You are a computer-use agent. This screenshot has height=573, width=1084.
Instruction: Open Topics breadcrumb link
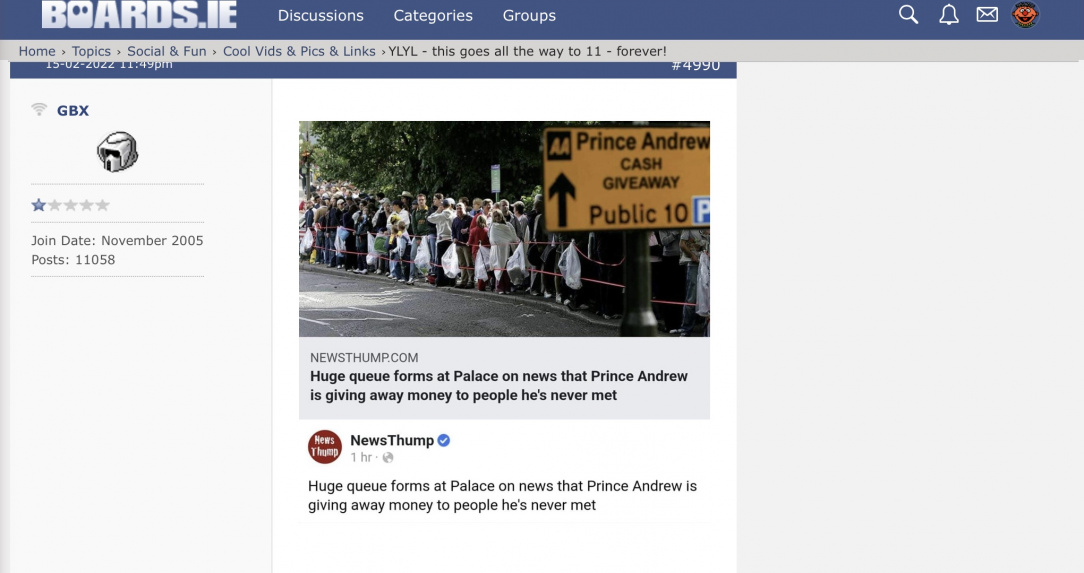91,51
